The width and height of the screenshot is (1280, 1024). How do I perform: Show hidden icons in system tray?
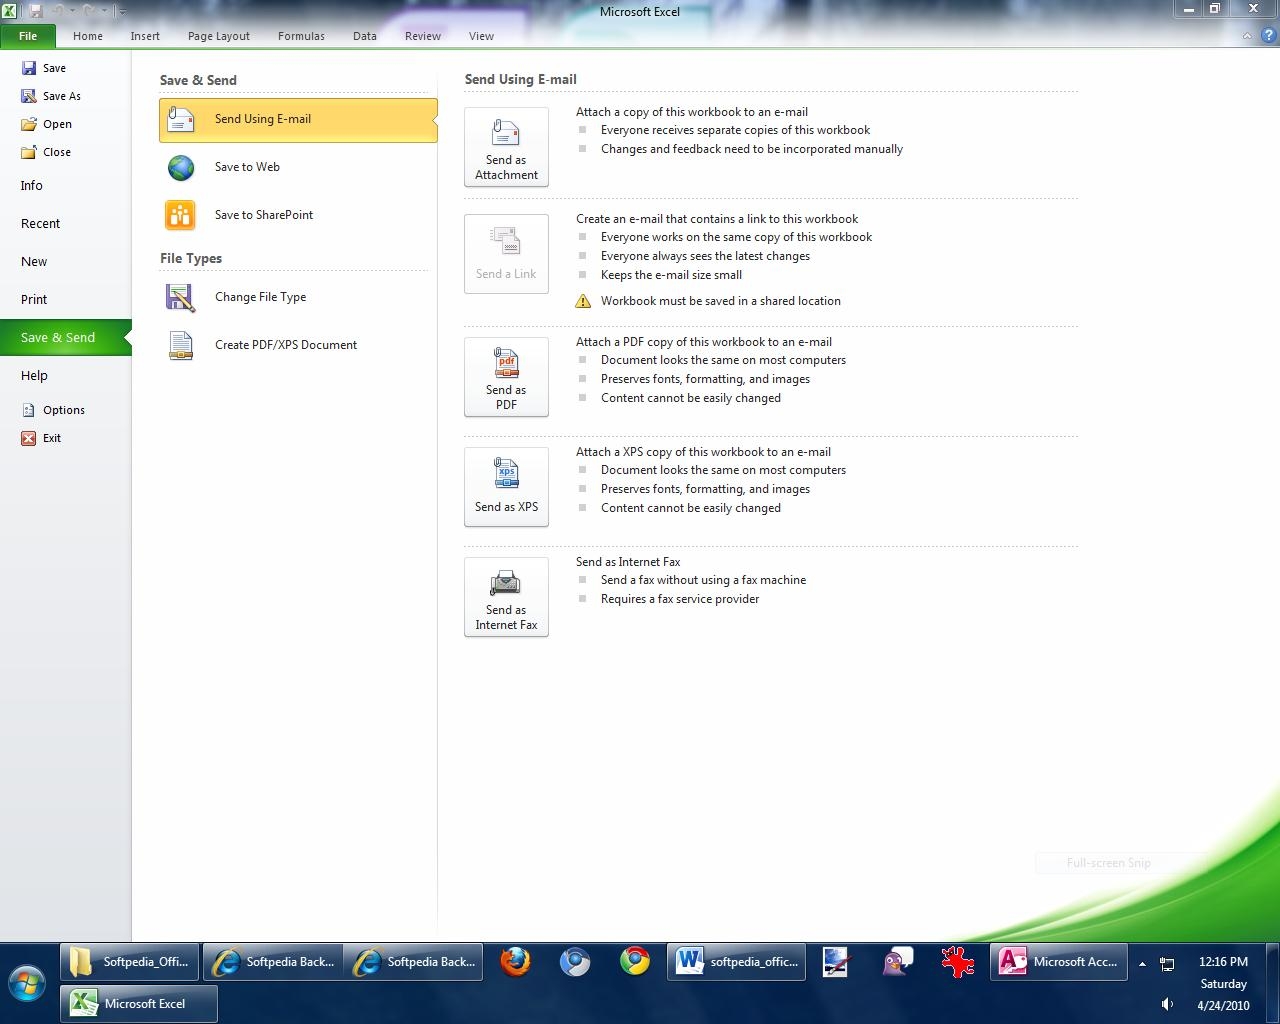(1142, 964)
